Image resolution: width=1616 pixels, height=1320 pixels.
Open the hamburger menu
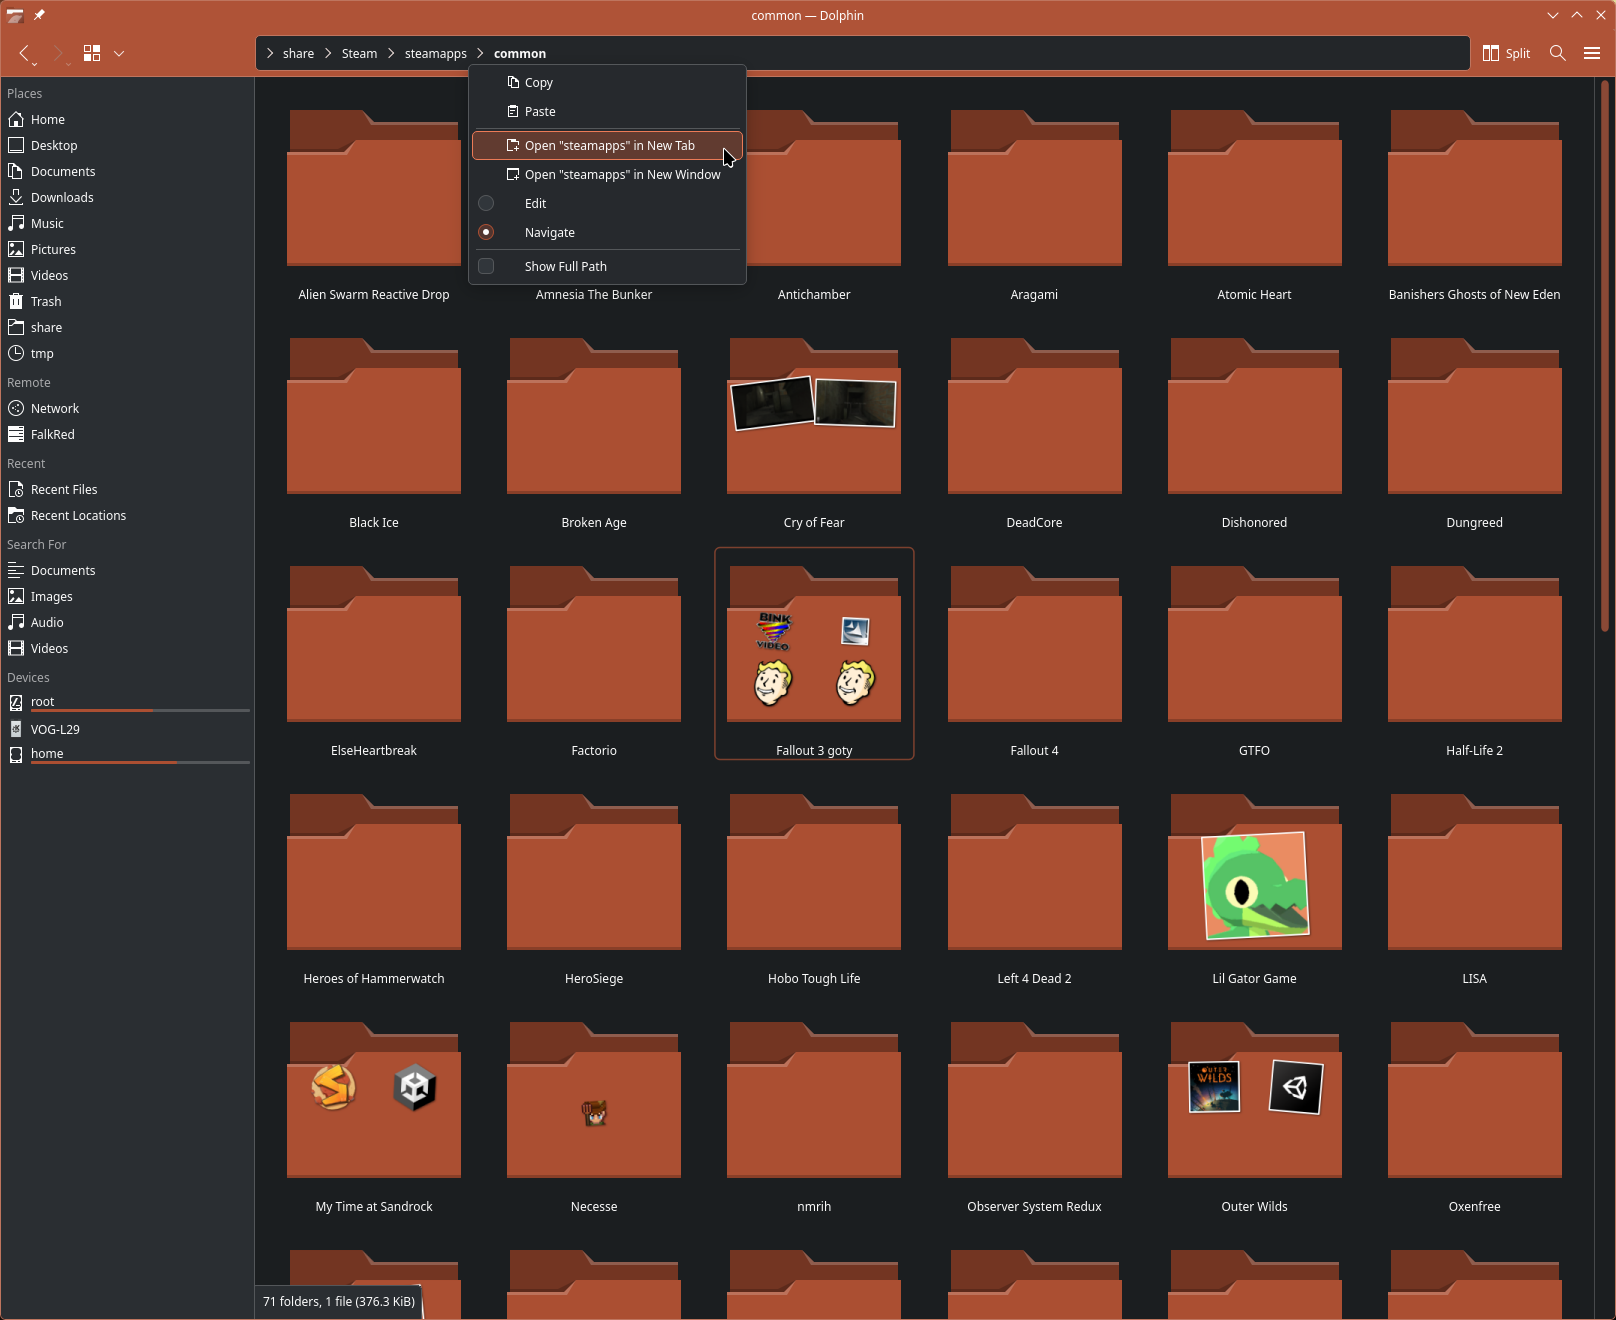1592,53
